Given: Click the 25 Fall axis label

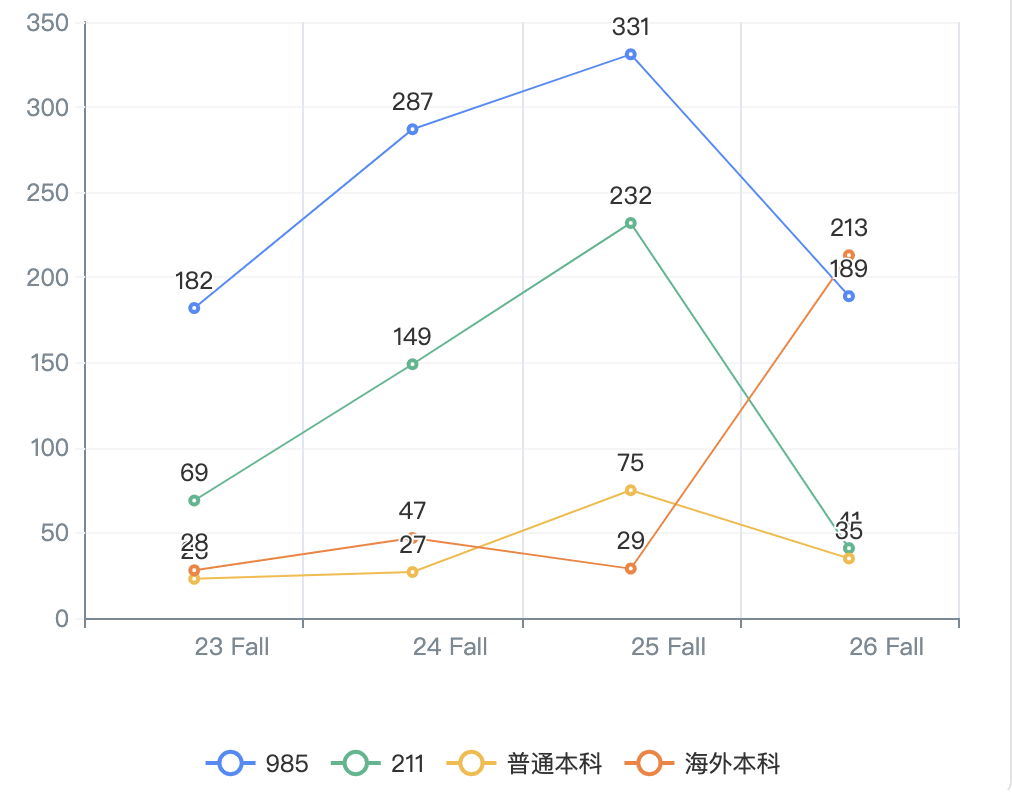Looking at the screenshot, I should pos(668,647).
